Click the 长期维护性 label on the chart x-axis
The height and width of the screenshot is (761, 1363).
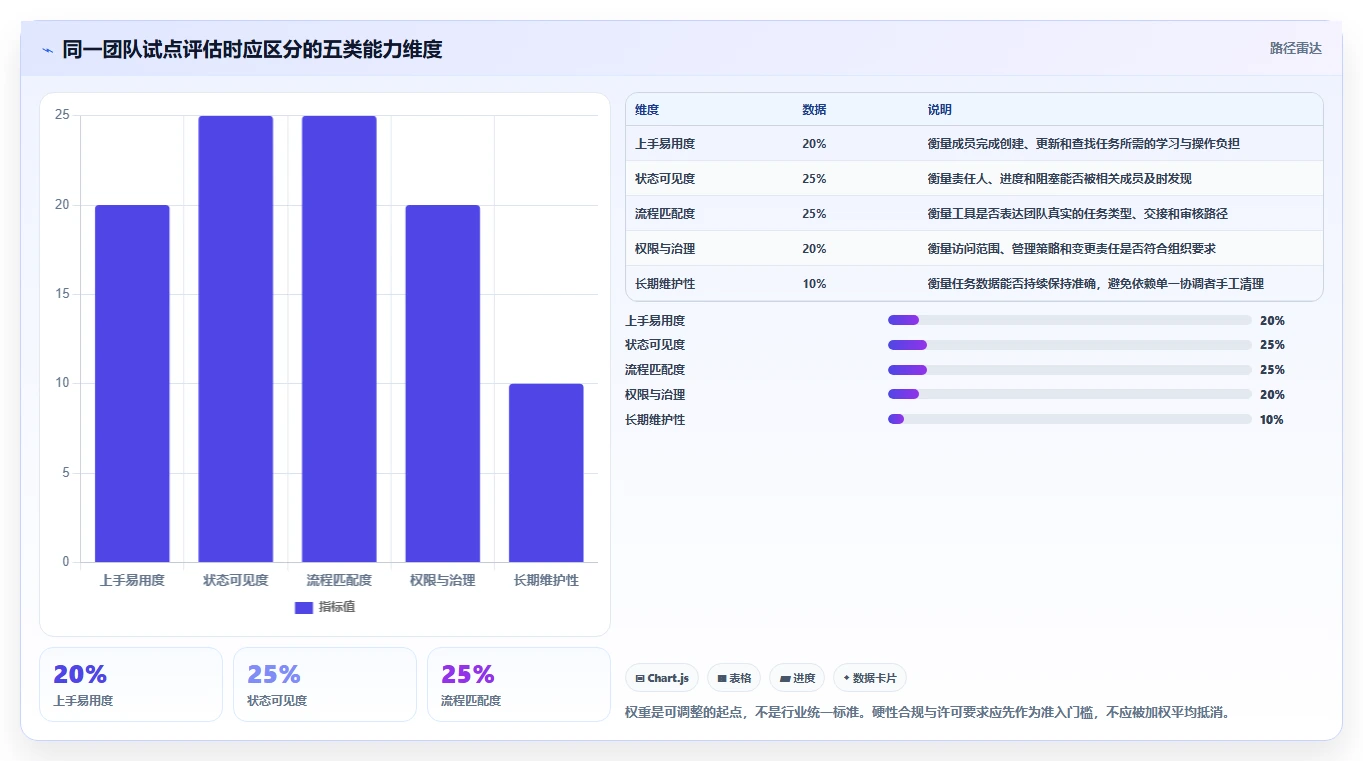coord(546,580)
